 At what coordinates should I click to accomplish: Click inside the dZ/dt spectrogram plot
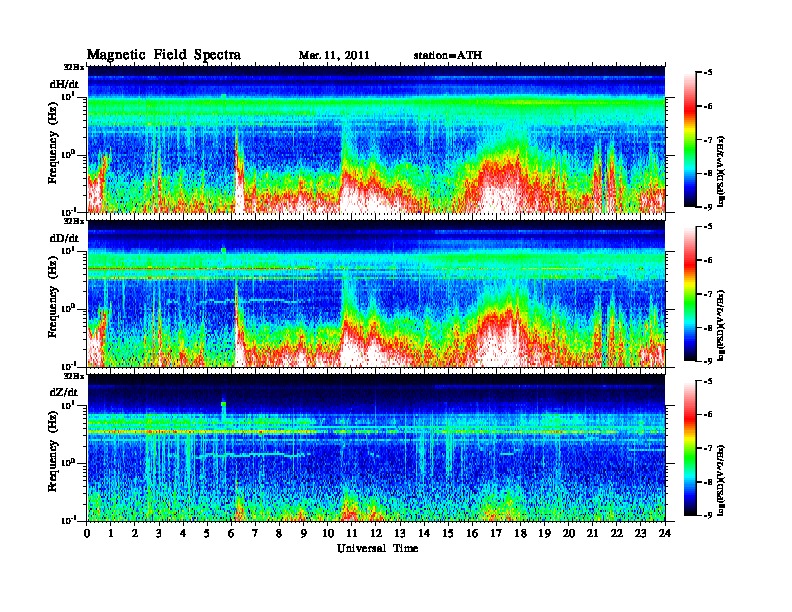376,448
